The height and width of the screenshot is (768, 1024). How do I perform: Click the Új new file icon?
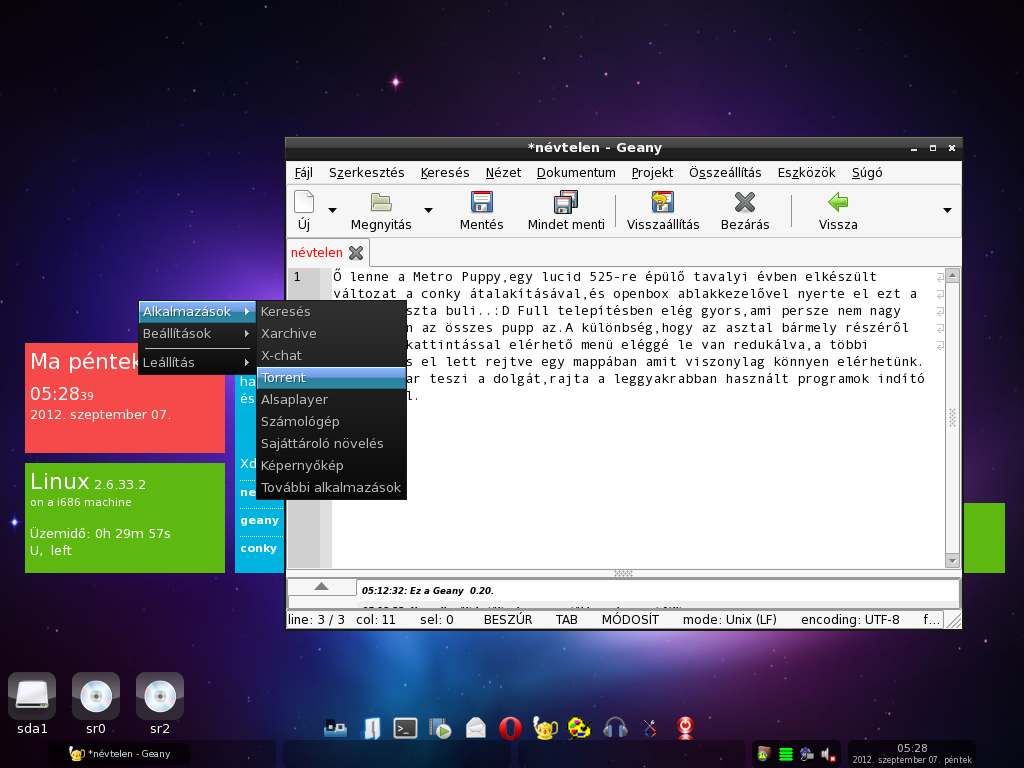click(304, 202)
